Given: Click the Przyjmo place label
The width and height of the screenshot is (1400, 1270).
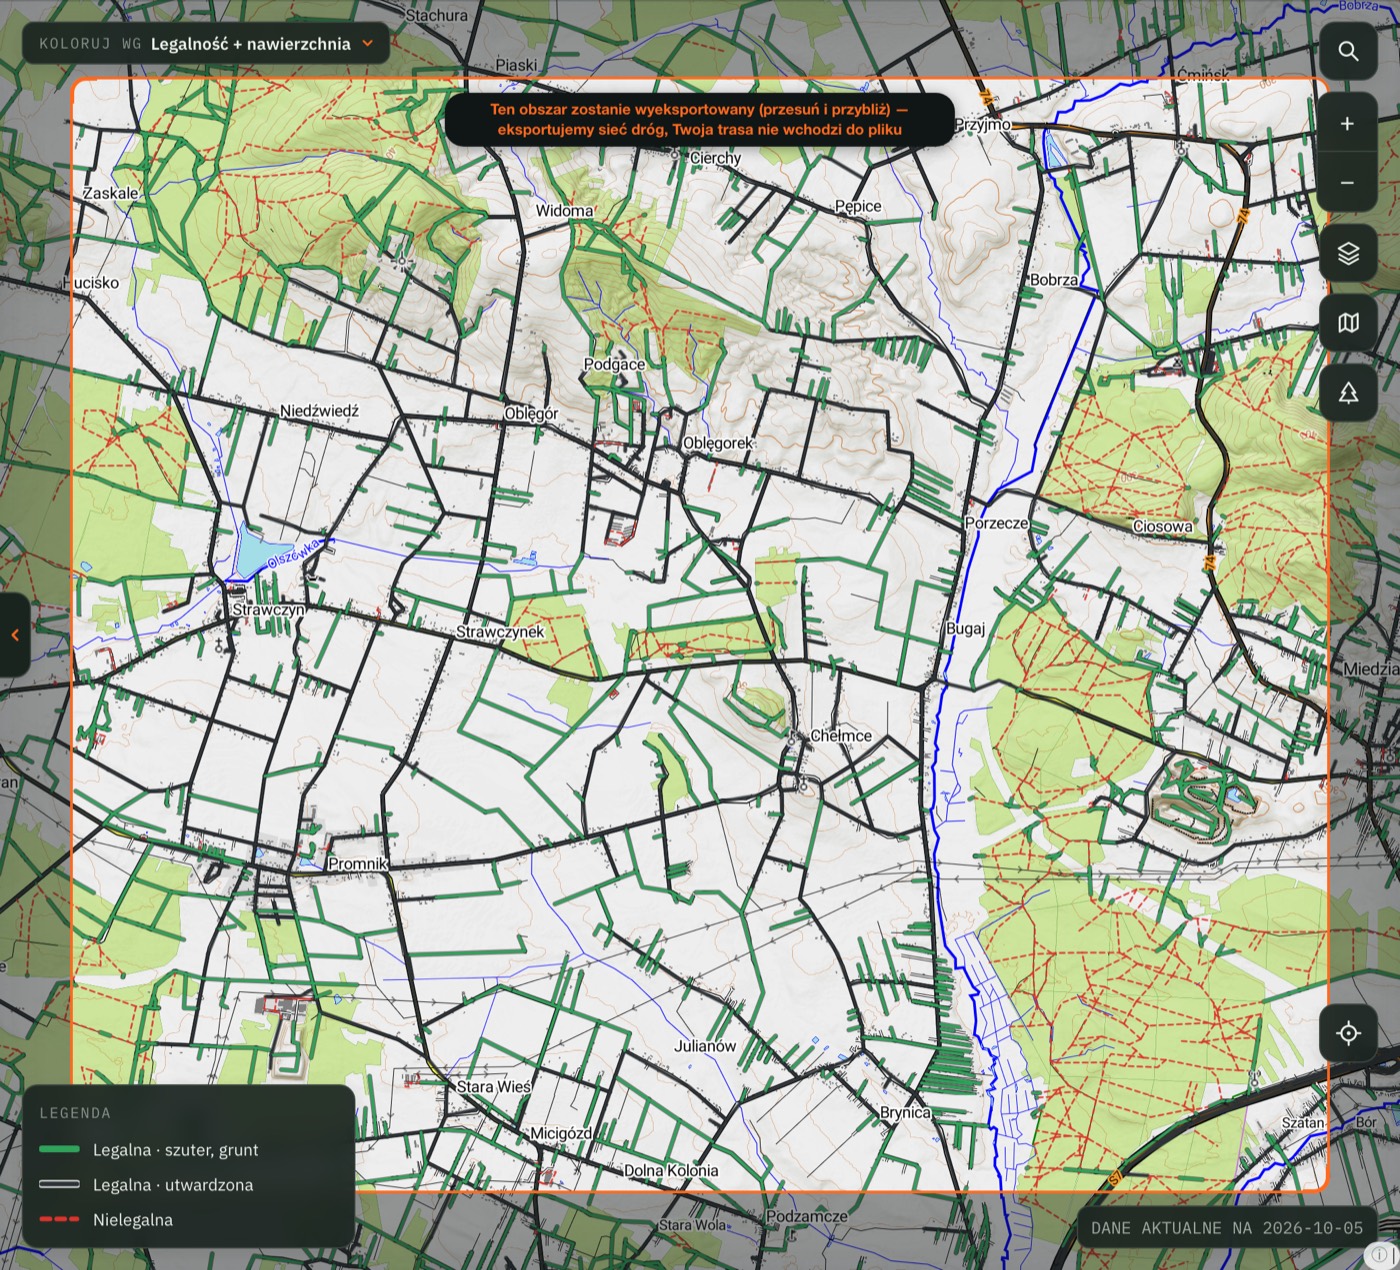Looking at the screenshot, I should [983, 125].
